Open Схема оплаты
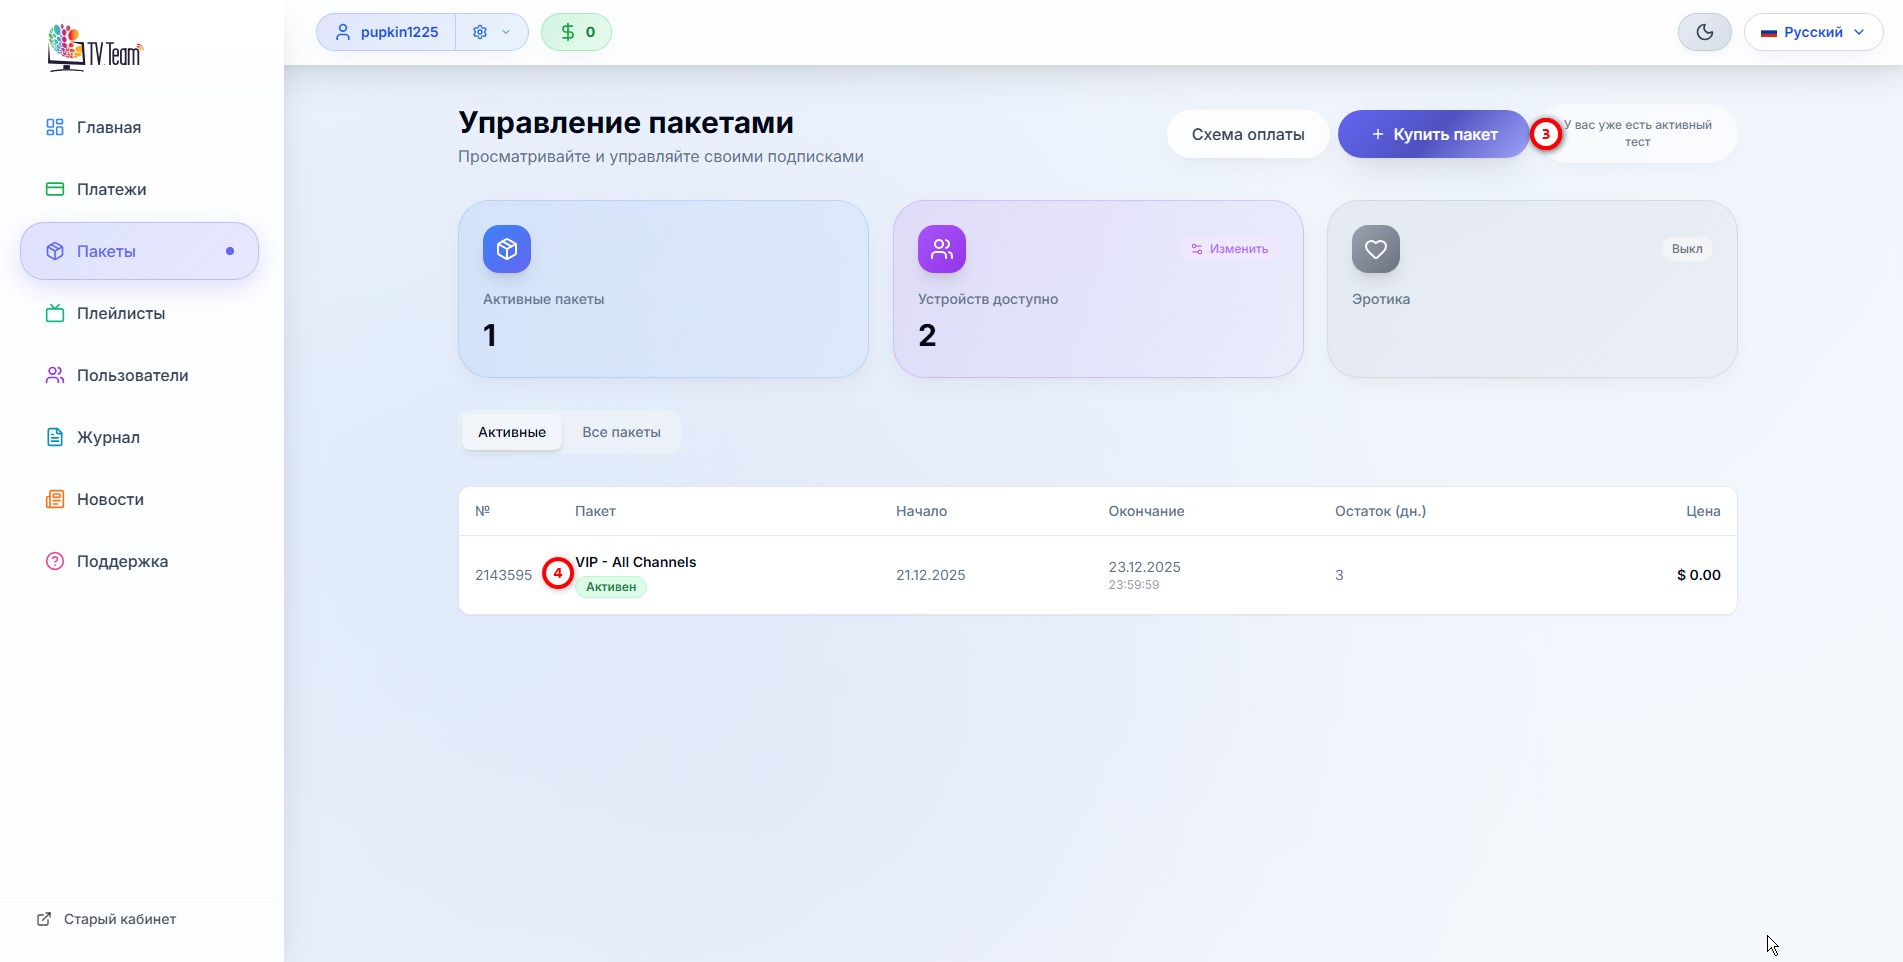The height and width of the screenshot is (962, 1903). click(x=1247, y=134)
